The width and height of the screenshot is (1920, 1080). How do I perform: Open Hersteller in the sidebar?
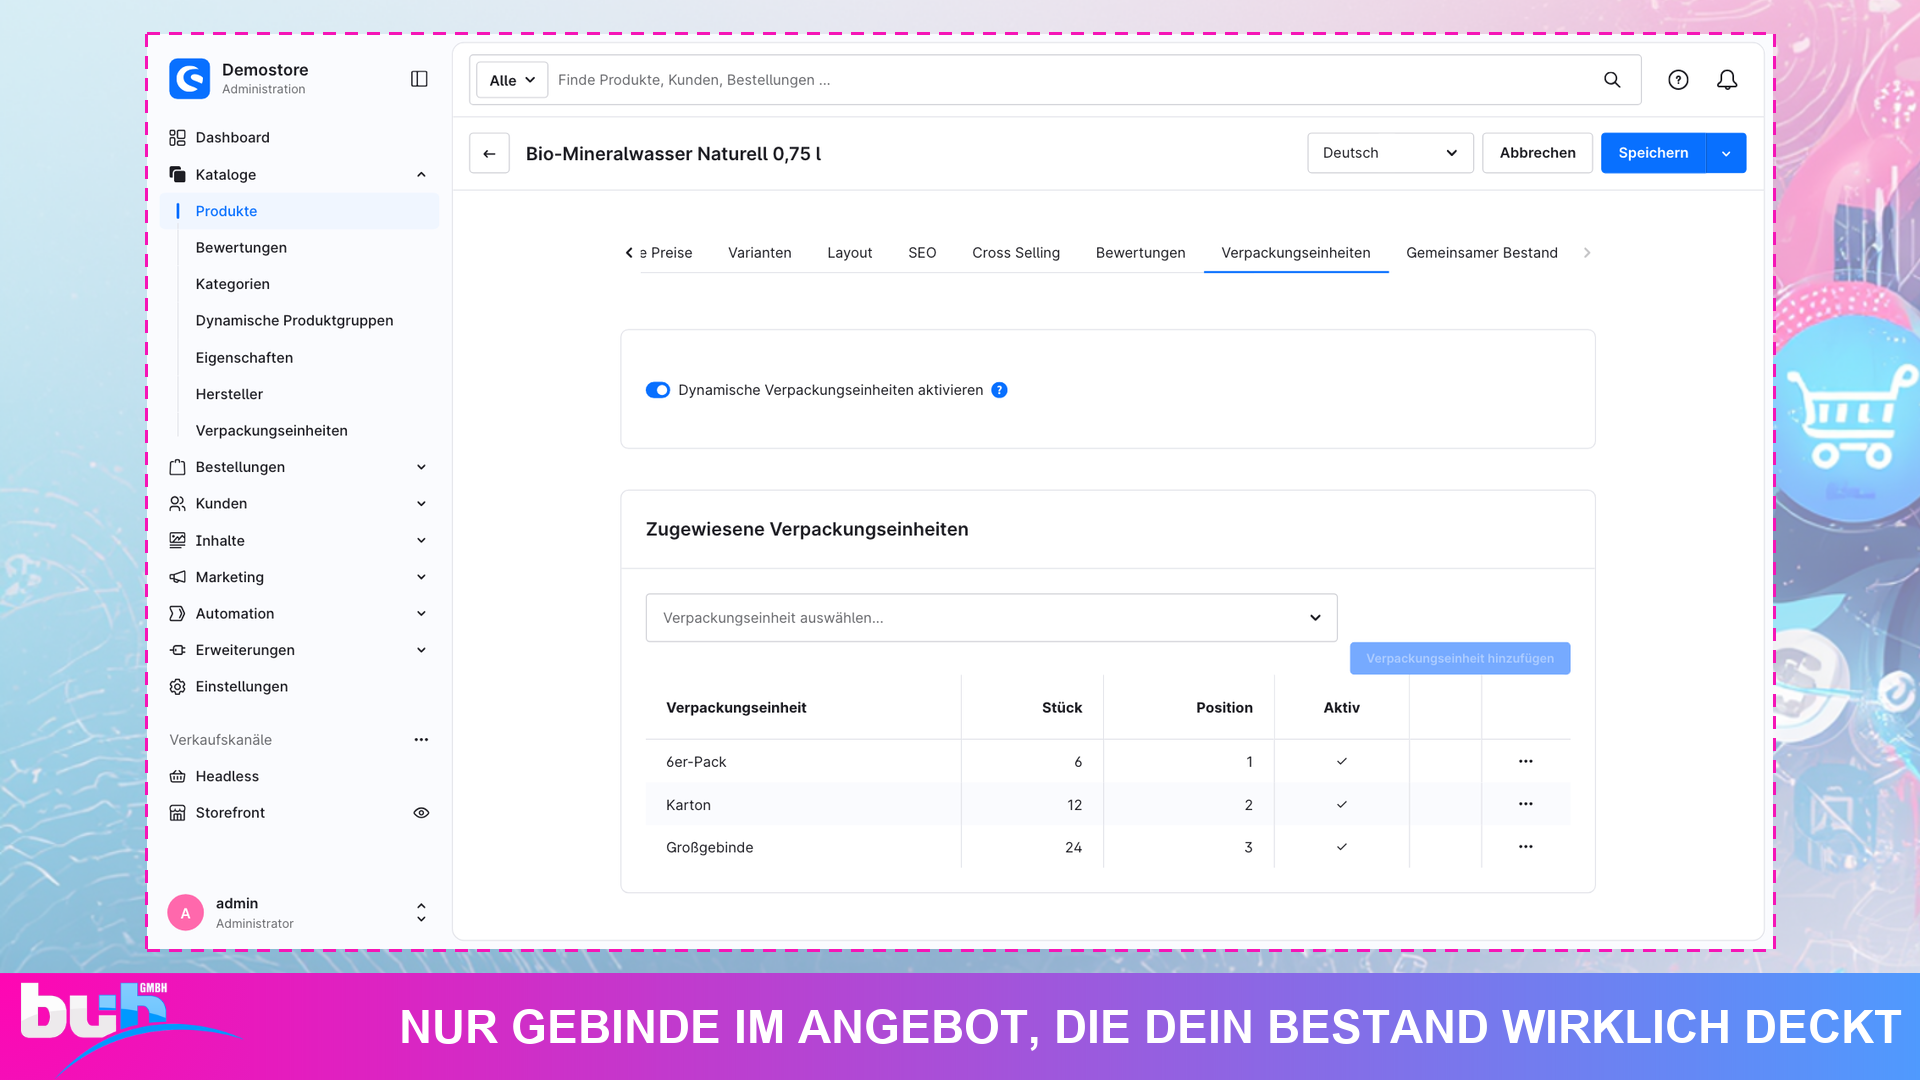(229, 394)
